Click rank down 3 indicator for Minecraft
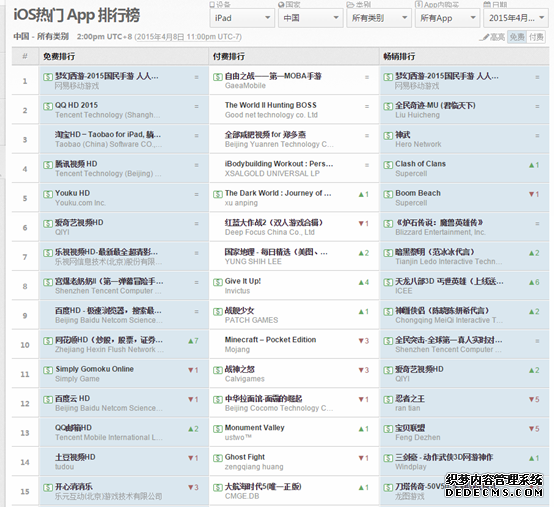Viewport: 554px width, 507px height. point(364,341)
